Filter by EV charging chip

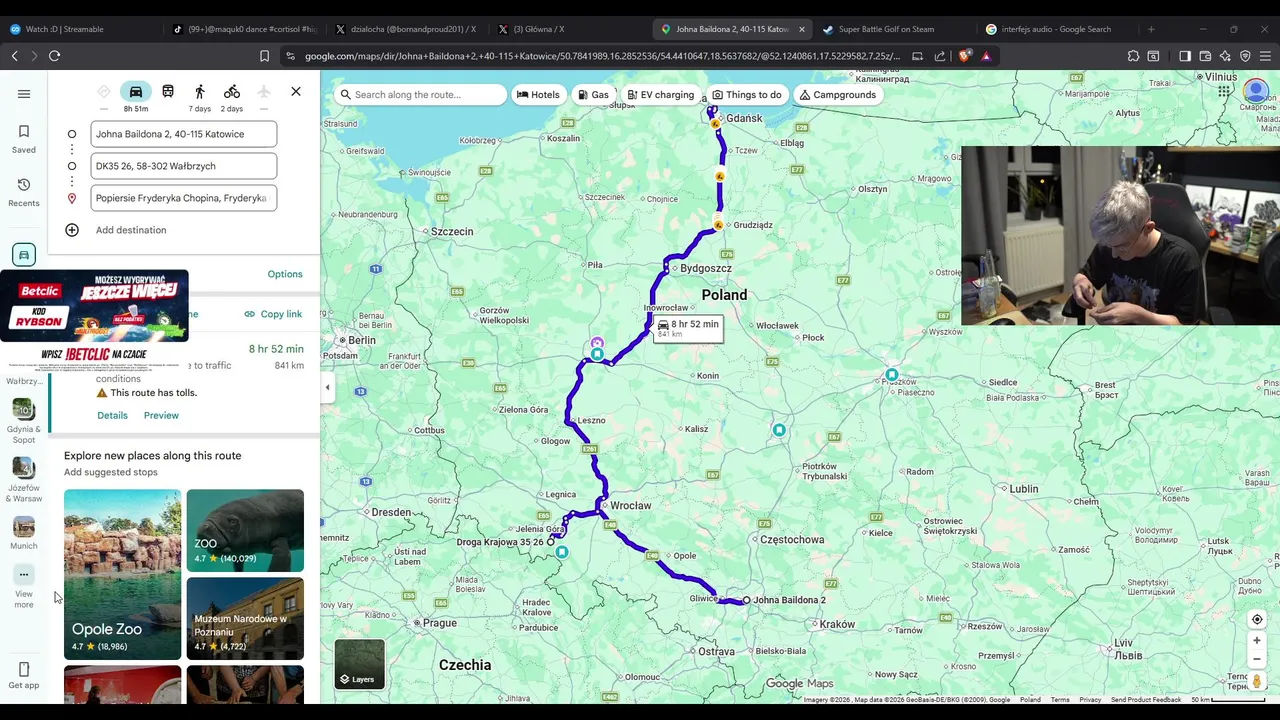[660, 95]
